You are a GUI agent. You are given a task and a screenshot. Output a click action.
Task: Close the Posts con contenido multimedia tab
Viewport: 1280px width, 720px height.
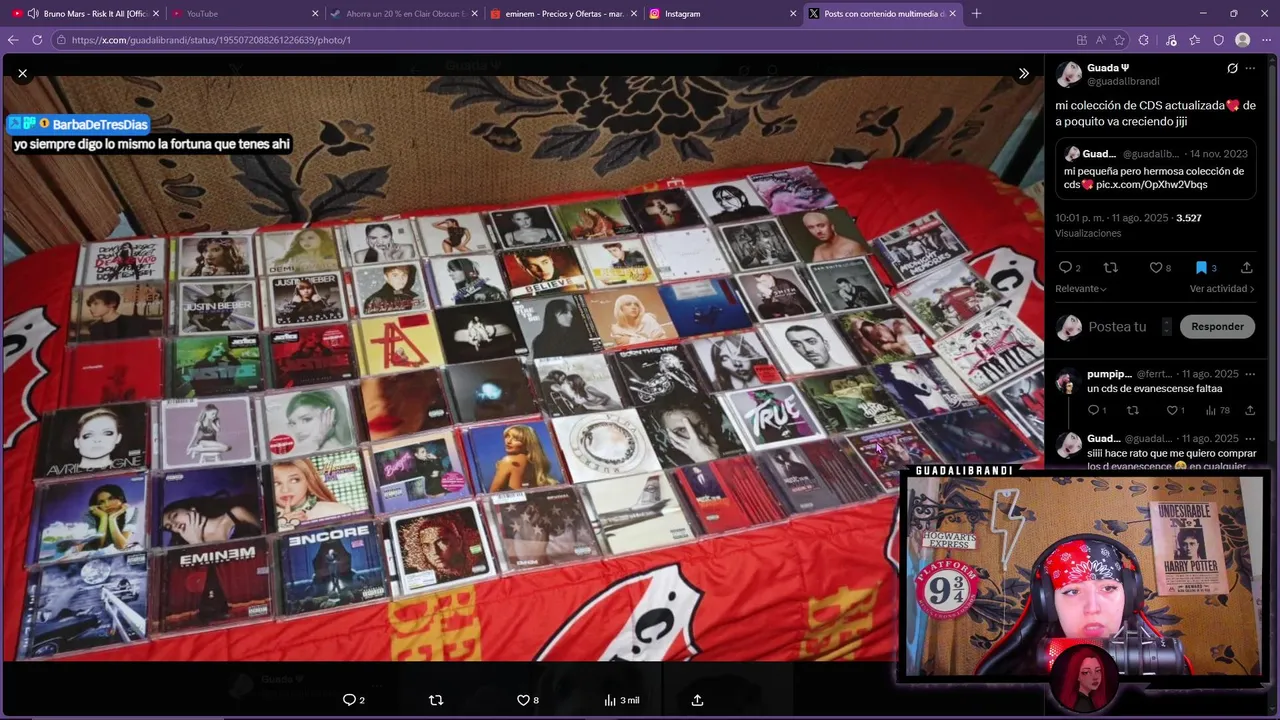pyautogui.click(x=953, y=13)
